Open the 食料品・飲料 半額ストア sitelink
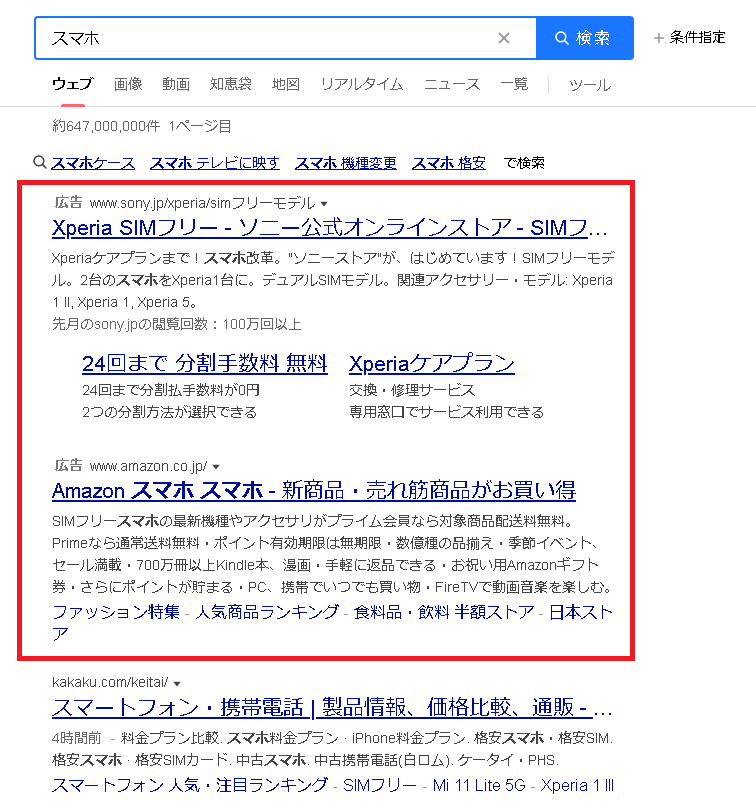 point(444,612)
